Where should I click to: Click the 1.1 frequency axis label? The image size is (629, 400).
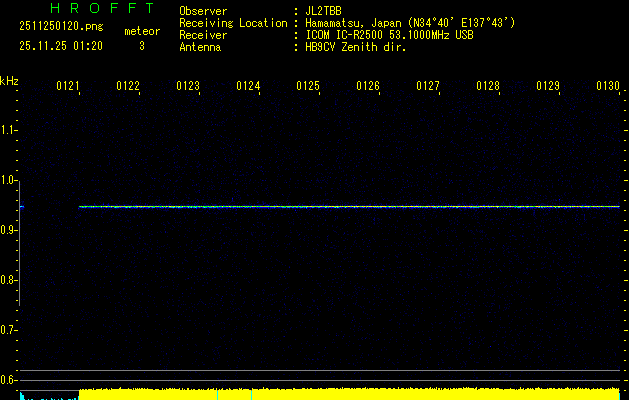coord(9,130)
